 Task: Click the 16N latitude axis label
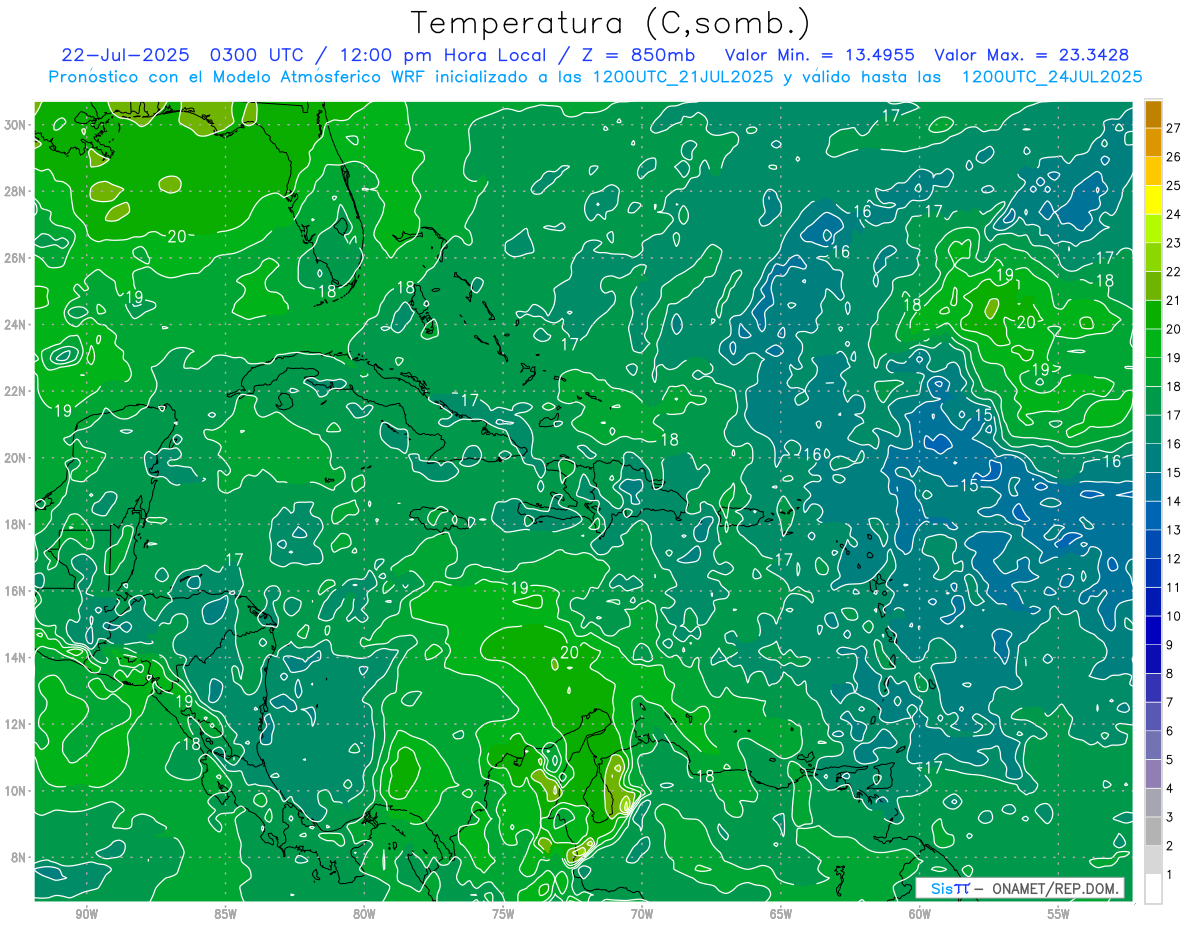tap(15, 591)
